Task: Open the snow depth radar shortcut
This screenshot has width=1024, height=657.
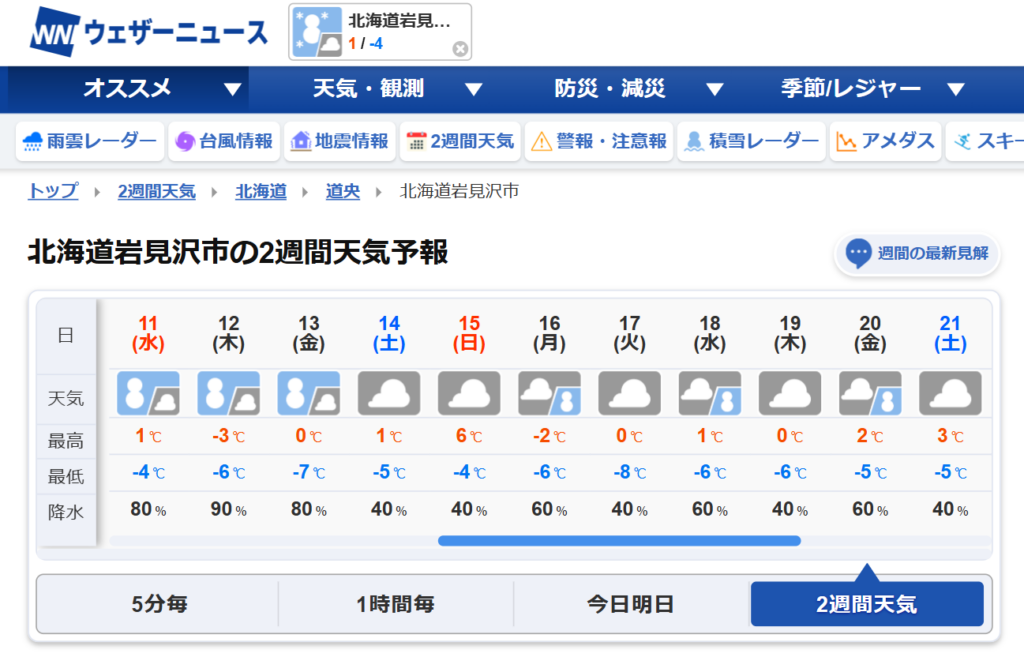Action: point(751,141)
